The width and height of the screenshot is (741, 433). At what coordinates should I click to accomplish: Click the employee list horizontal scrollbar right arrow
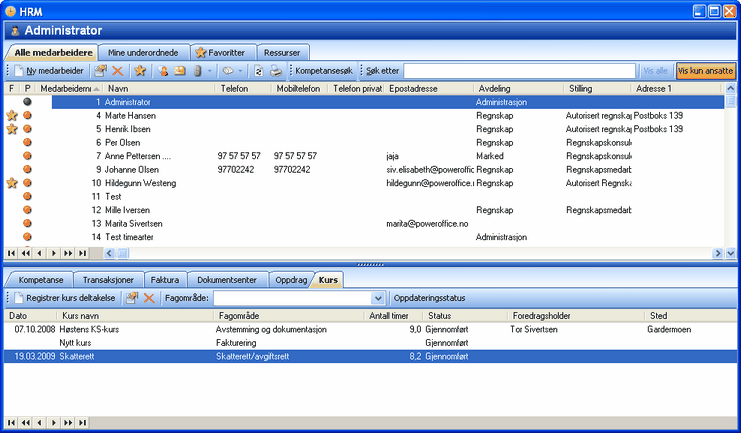coord(718,253)
